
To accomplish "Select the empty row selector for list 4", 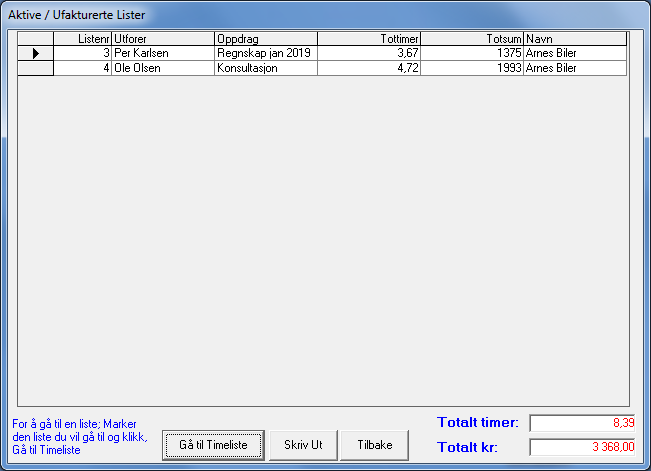I will [36, 68].
